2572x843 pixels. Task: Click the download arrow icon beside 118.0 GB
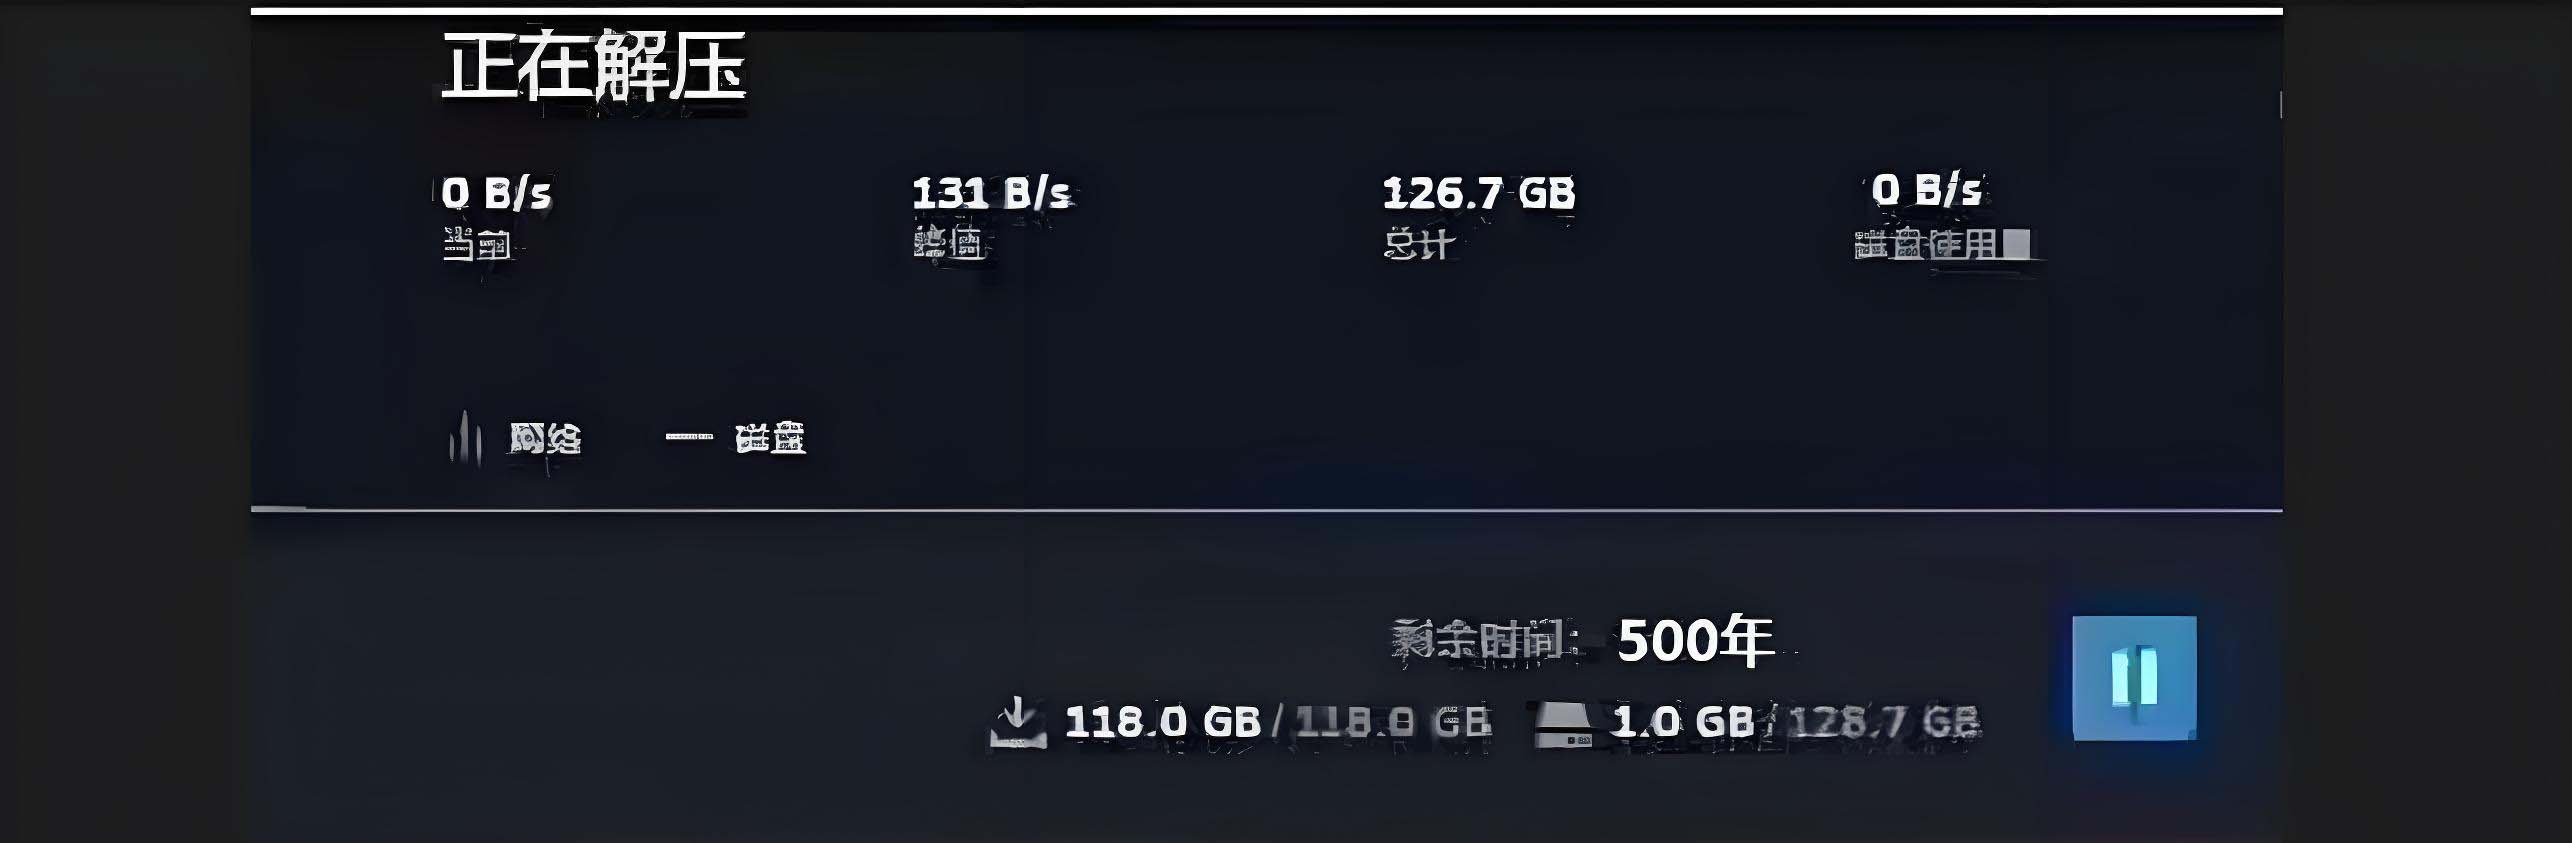pyautogui.click(x=1017, y=722)
